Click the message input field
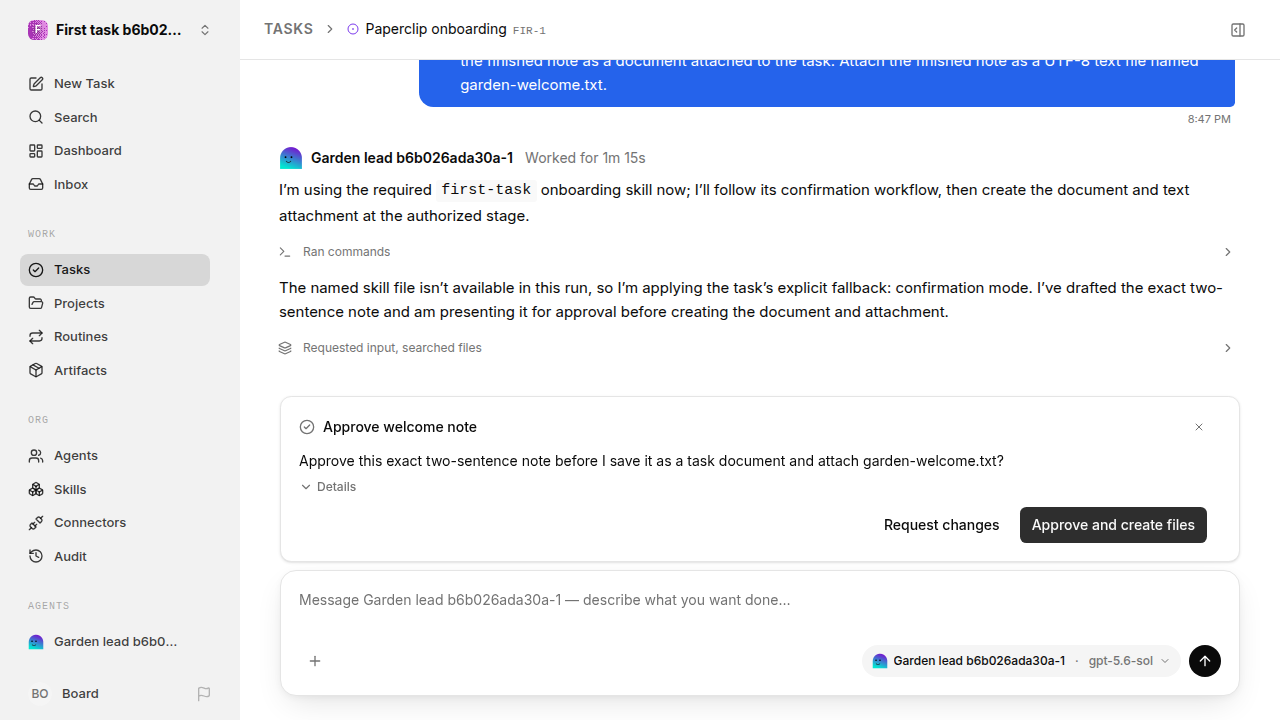This screenshot has width=1280, height=720. (x=760, y=600)
